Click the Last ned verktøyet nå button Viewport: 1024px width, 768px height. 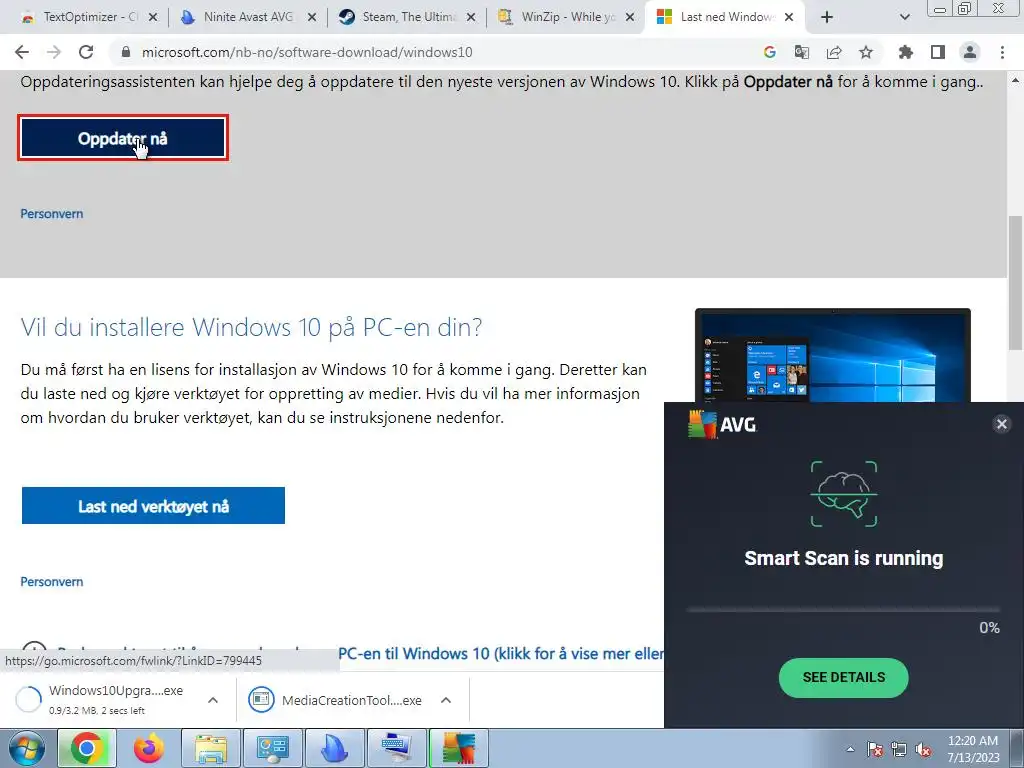[x=153, y=505]
